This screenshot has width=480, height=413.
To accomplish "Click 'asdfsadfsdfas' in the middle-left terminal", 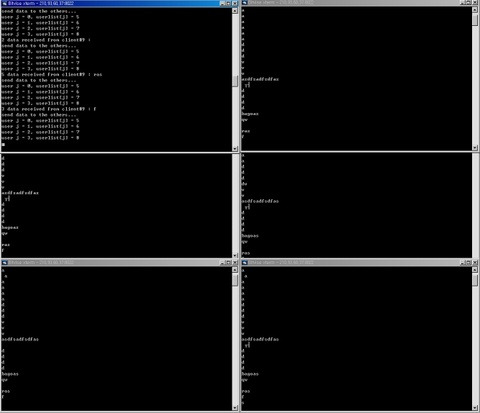I will coord(20,193).
